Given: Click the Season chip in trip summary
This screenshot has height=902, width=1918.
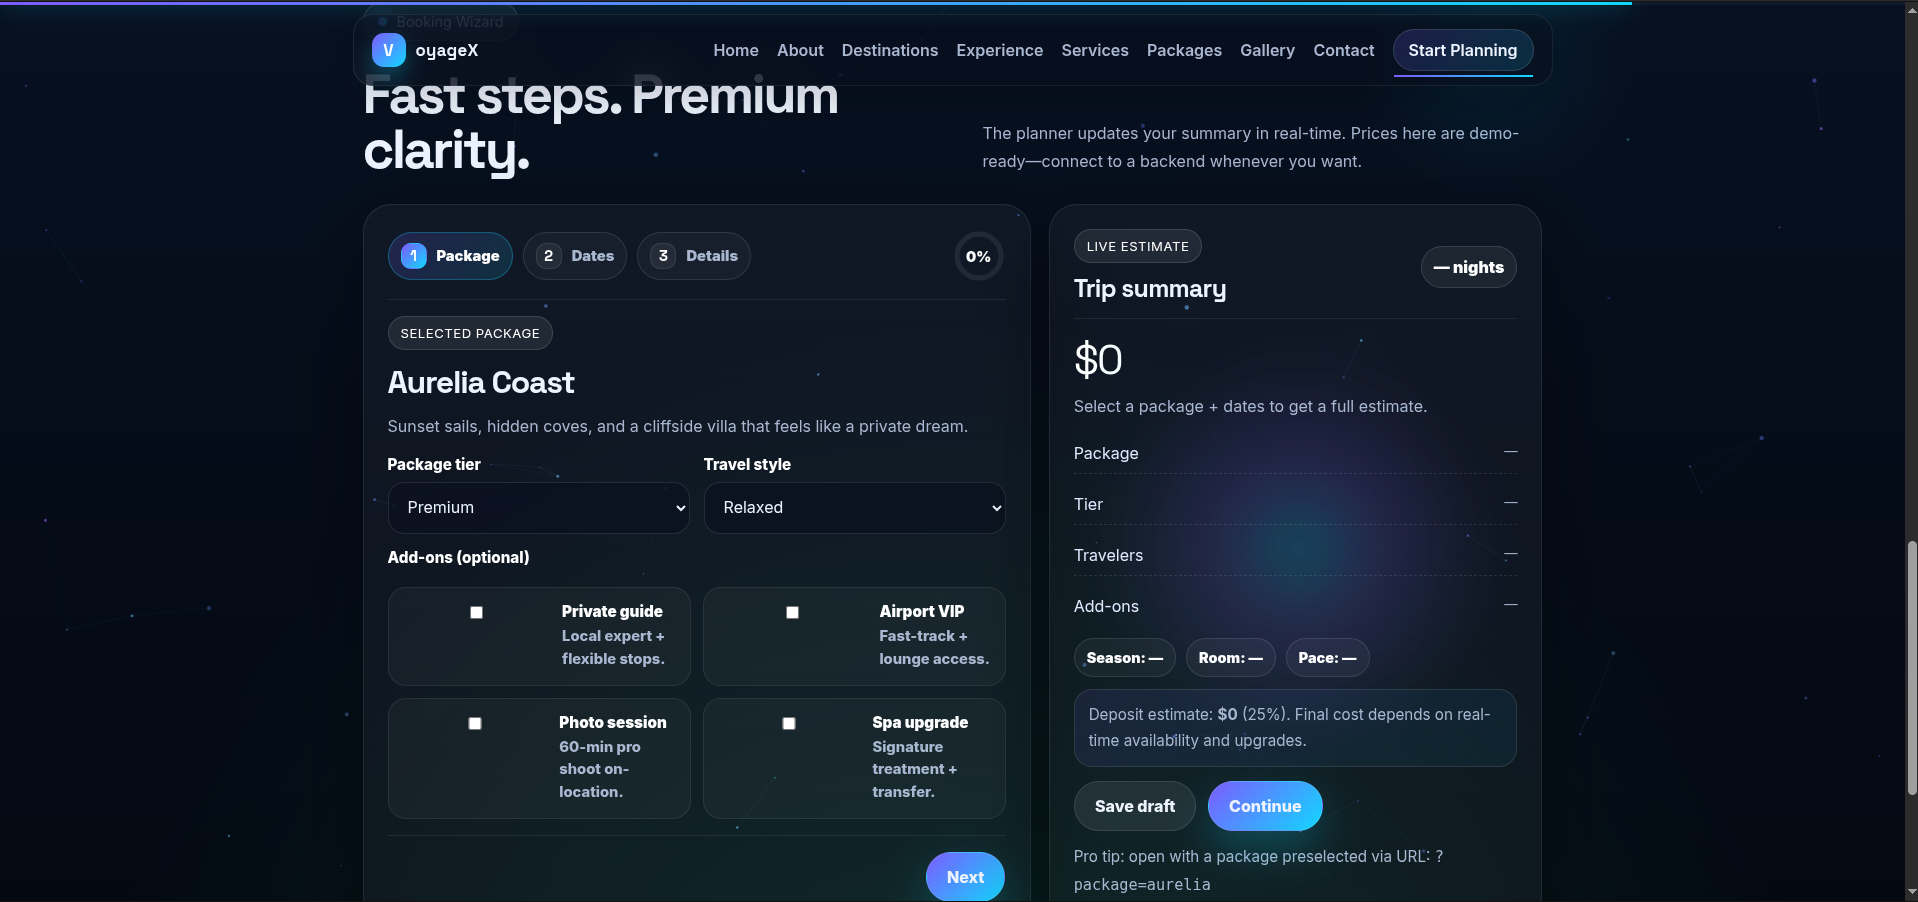Looking at the screenshot, I should point(1124,658).
